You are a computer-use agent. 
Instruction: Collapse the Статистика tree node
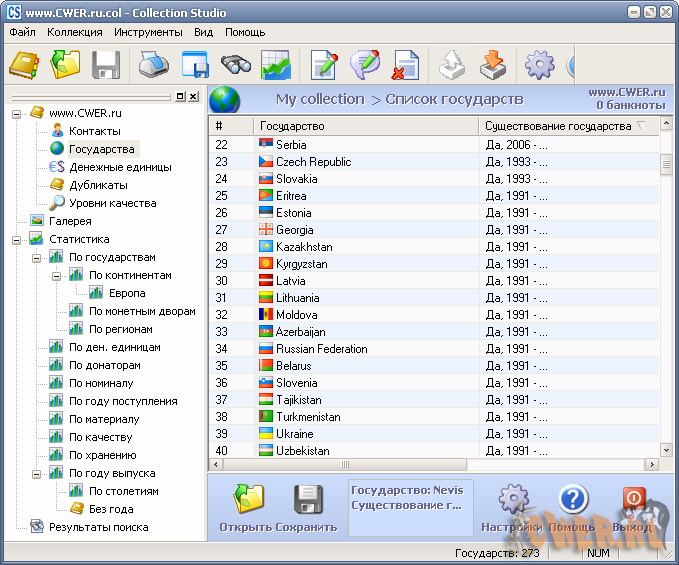tap(17, 239)
